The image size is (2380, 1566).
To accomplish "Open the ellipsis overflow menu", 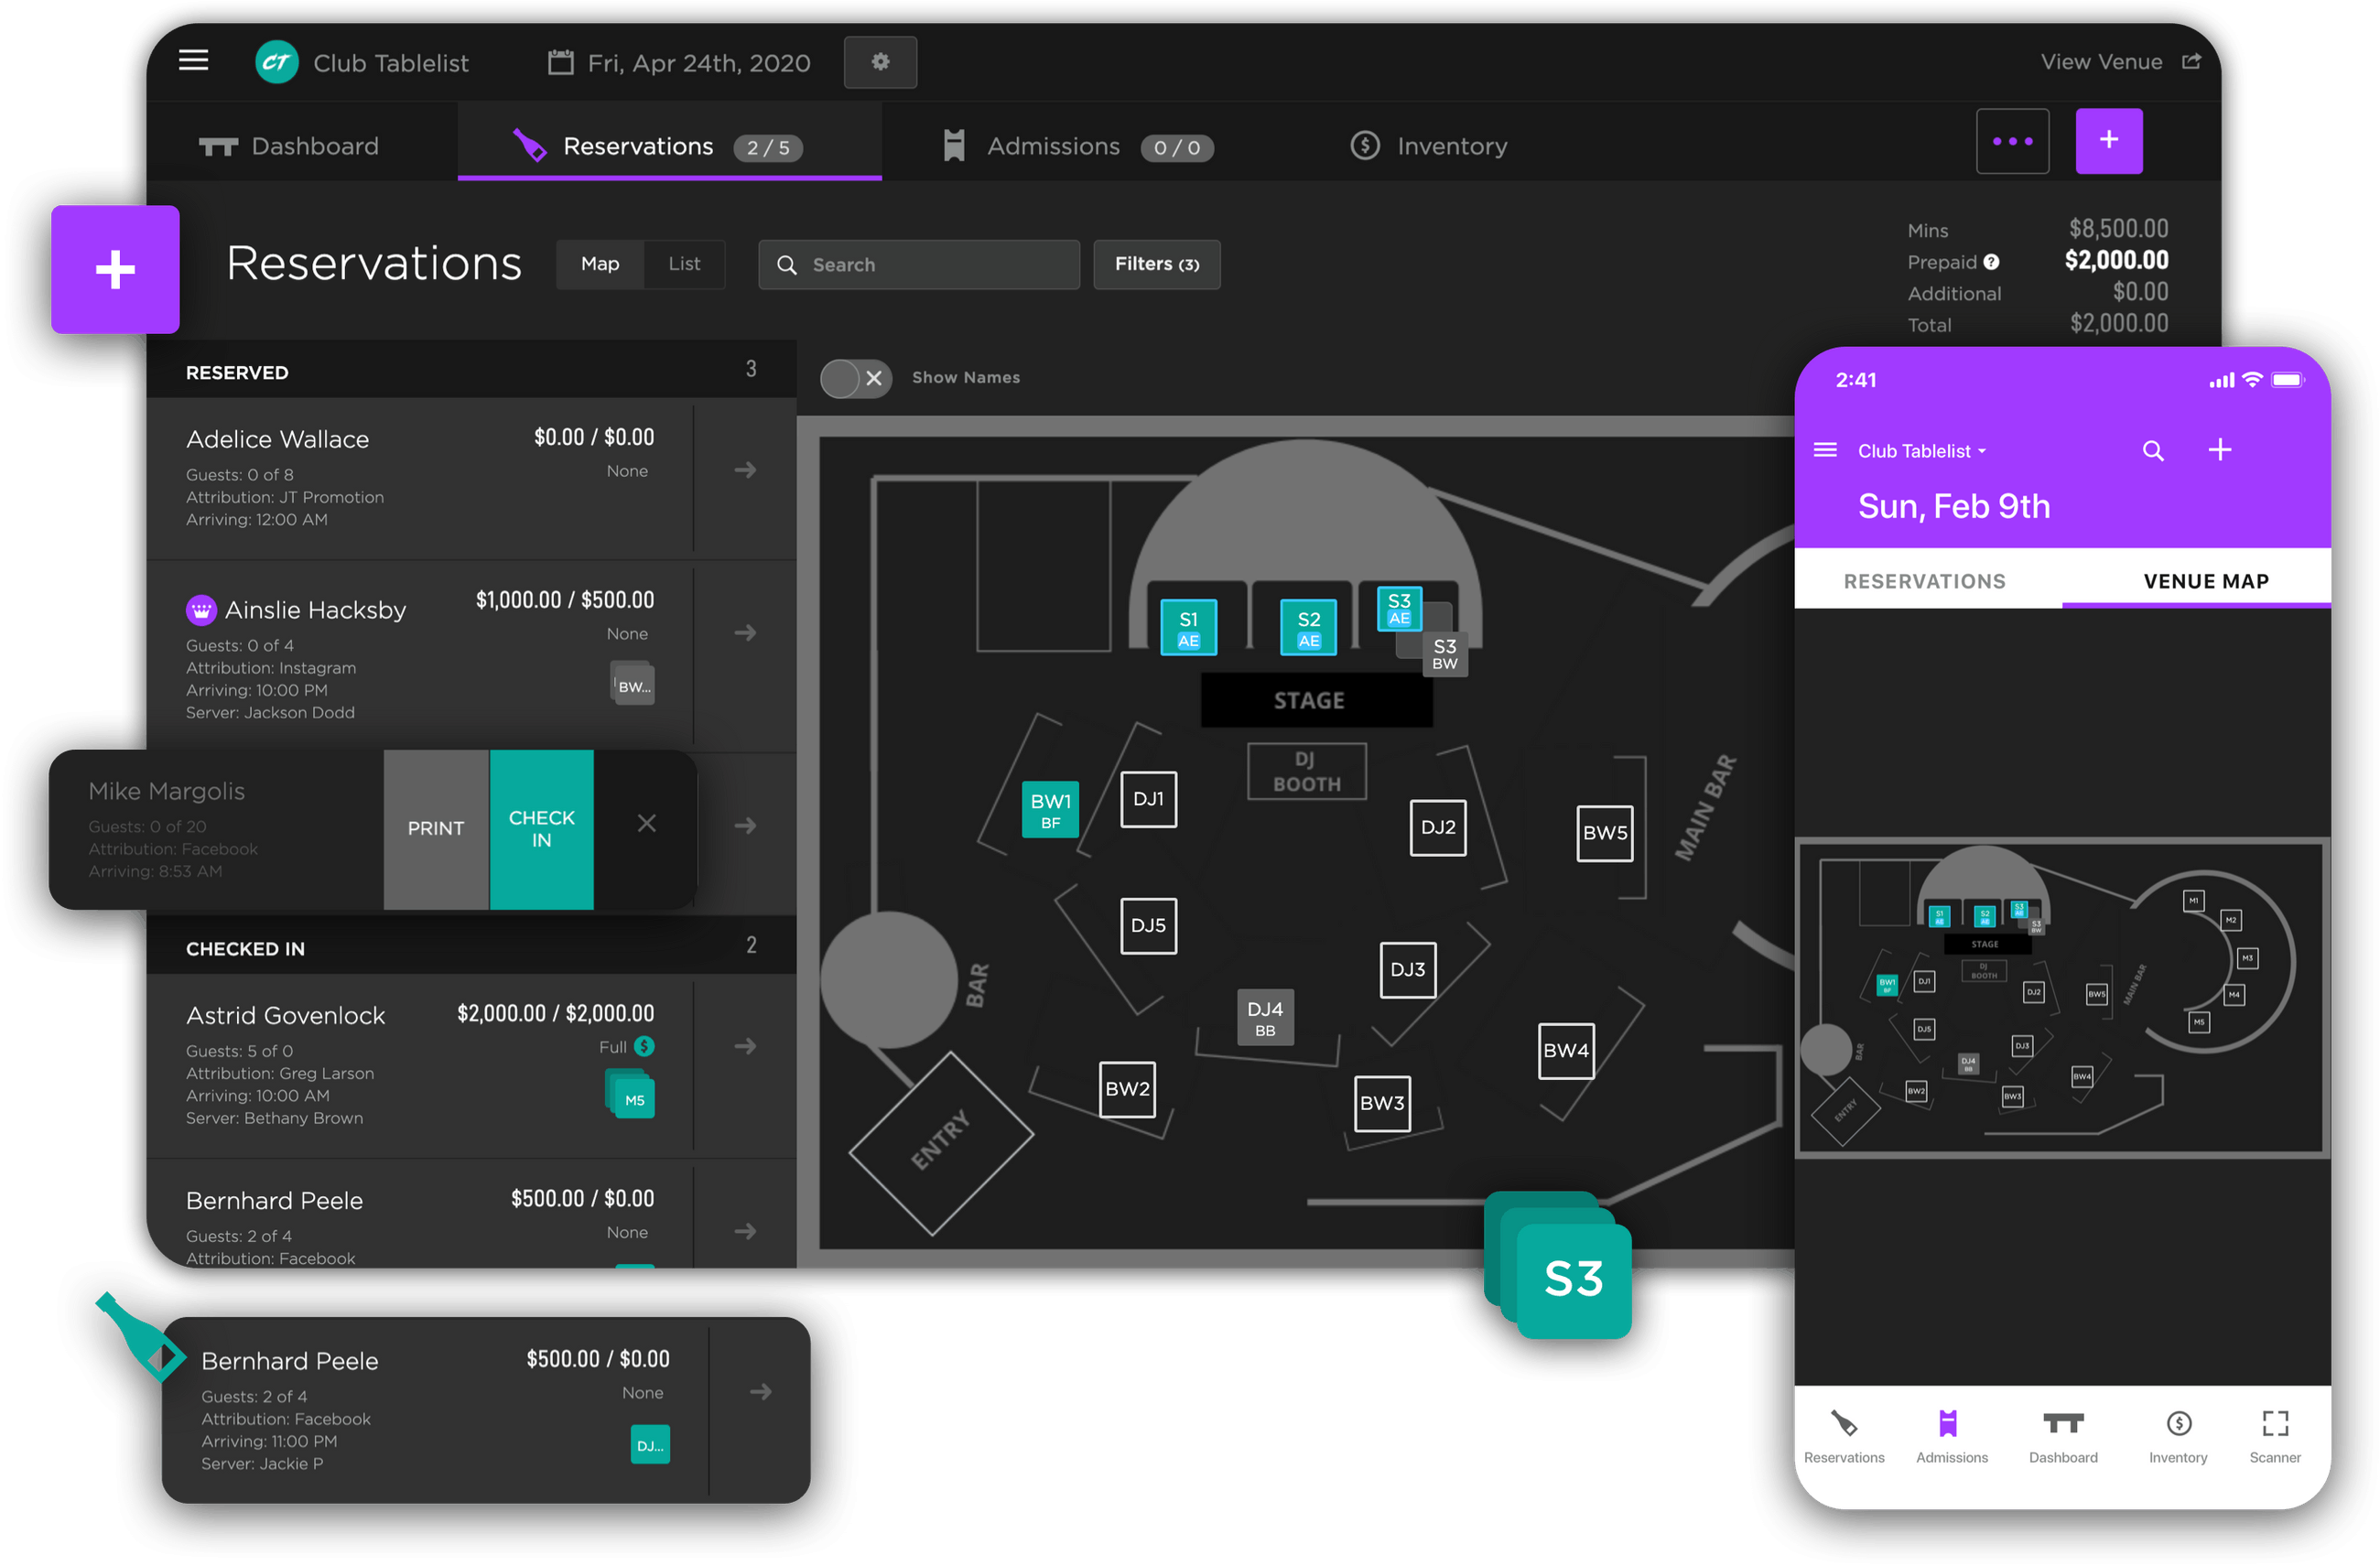I will tap(2012, 141).
